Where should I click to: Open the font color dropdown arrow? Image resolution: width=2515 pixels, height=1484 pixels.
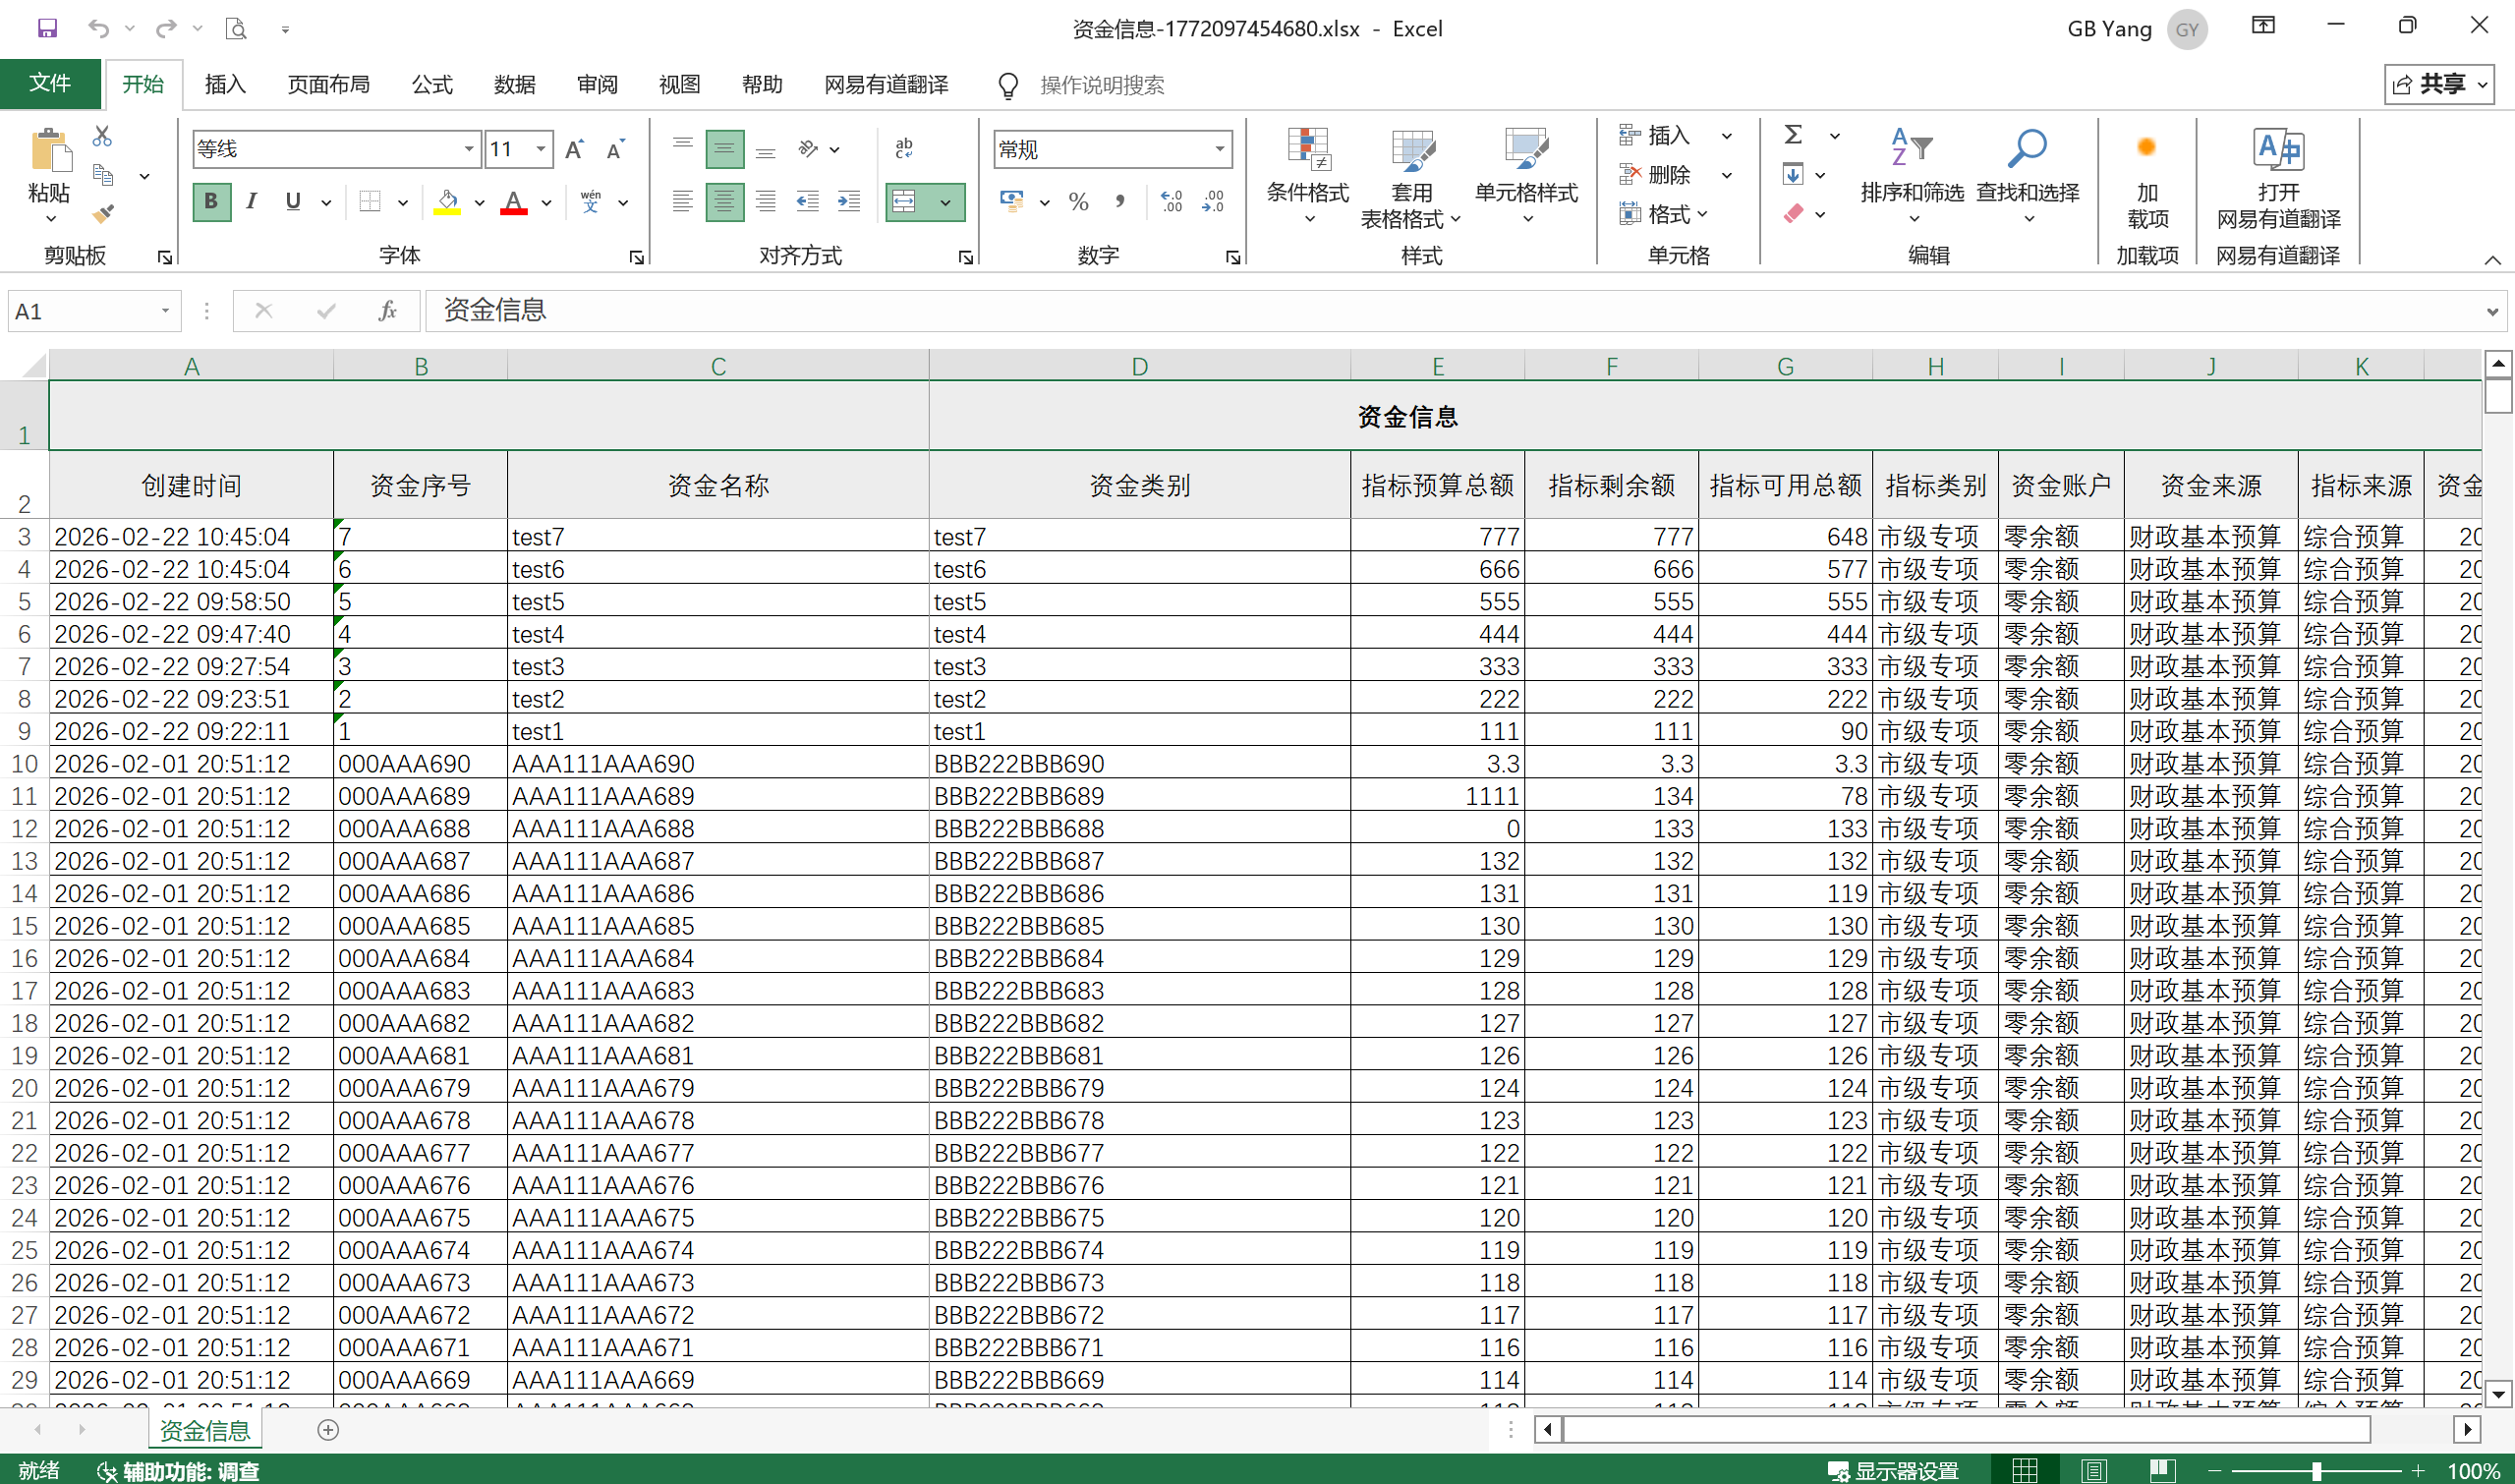tap(547, 203)
